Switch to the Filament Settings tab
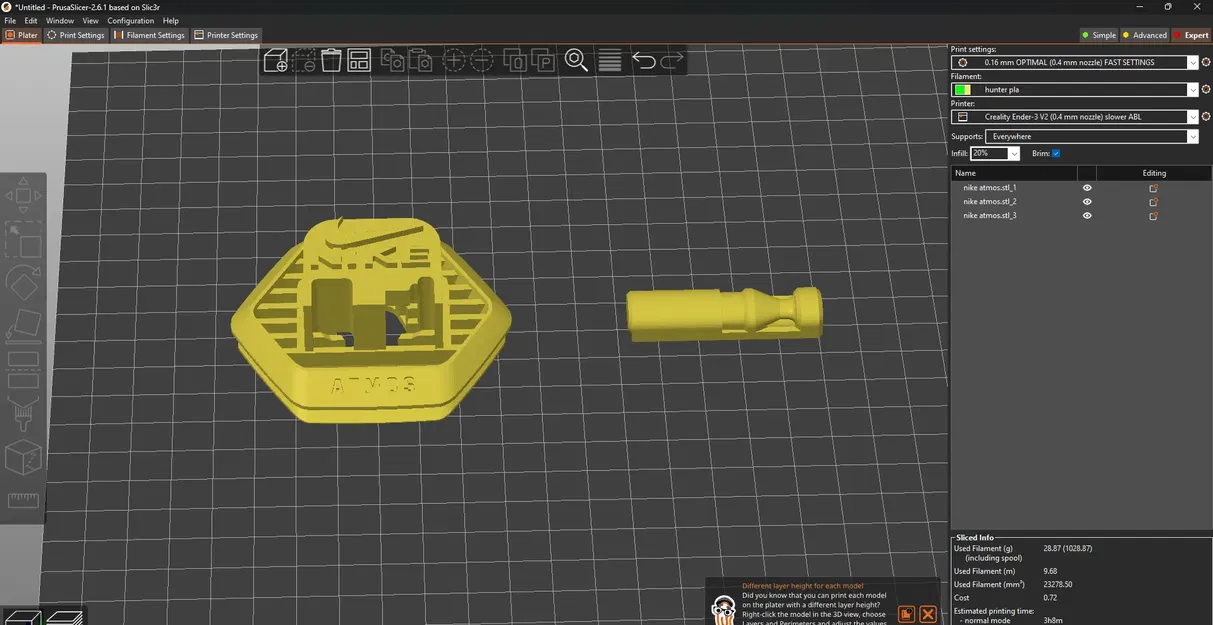Screen dimensions: 1213x625 (149, 35)
